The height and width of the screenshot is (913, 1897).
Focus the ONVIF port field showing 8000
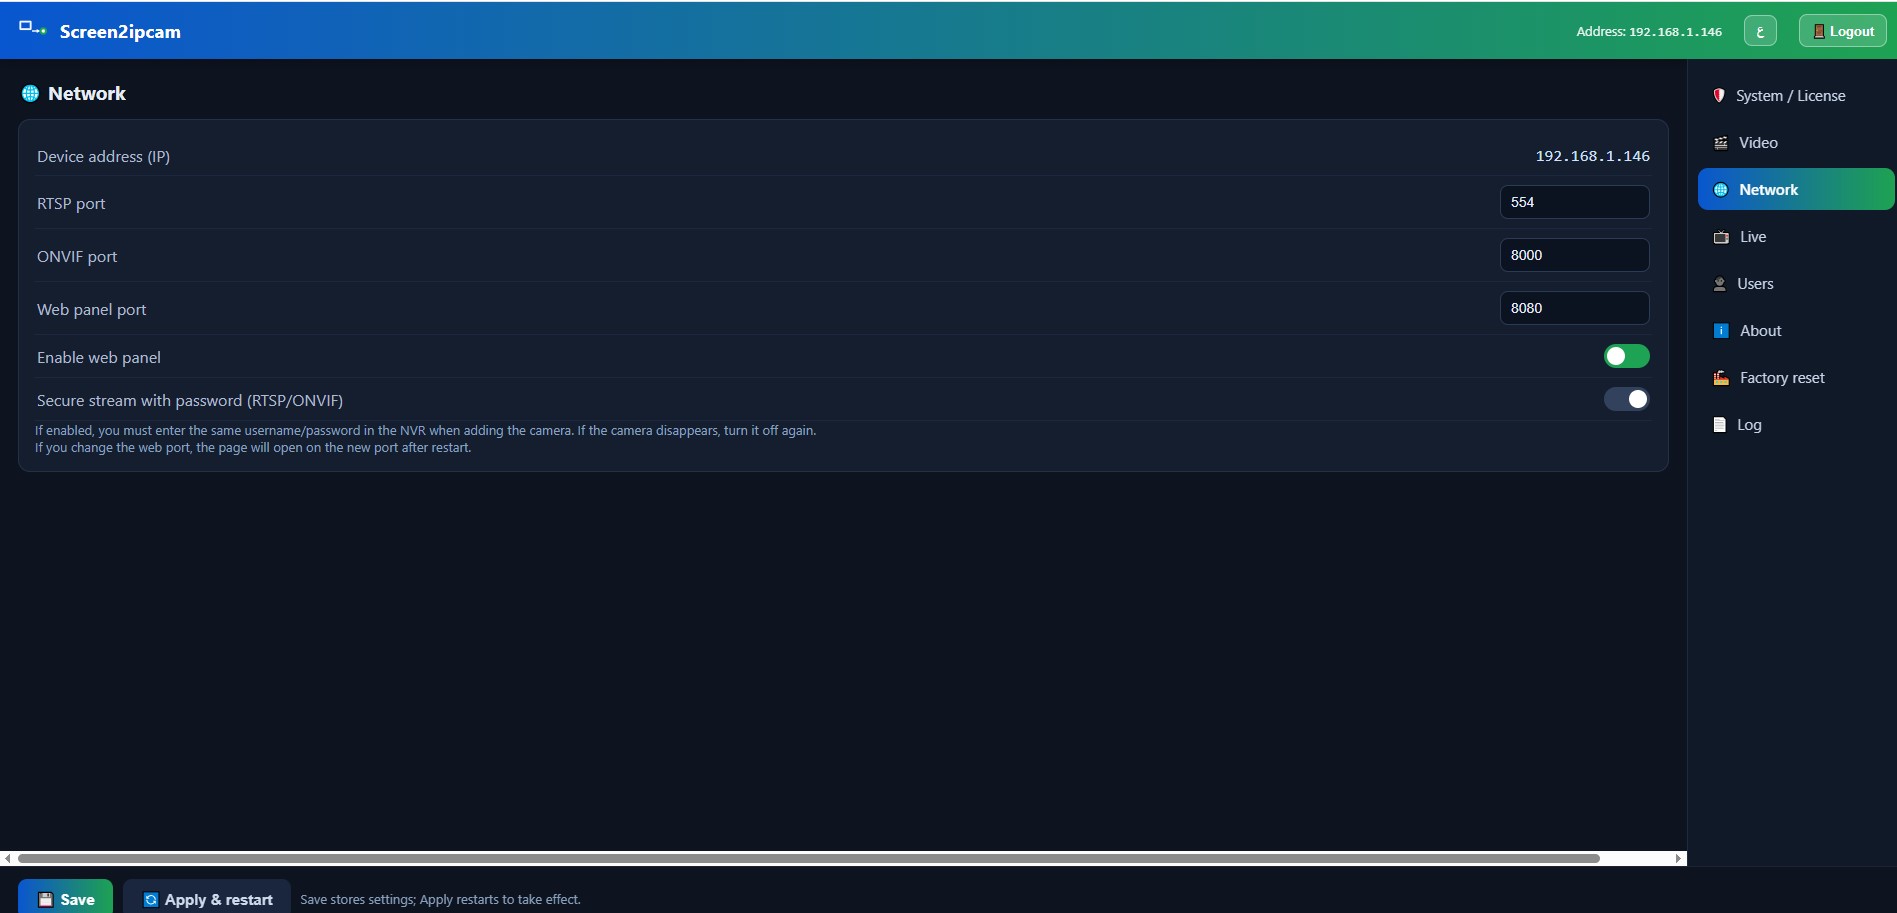click(x=1575, y=255)
